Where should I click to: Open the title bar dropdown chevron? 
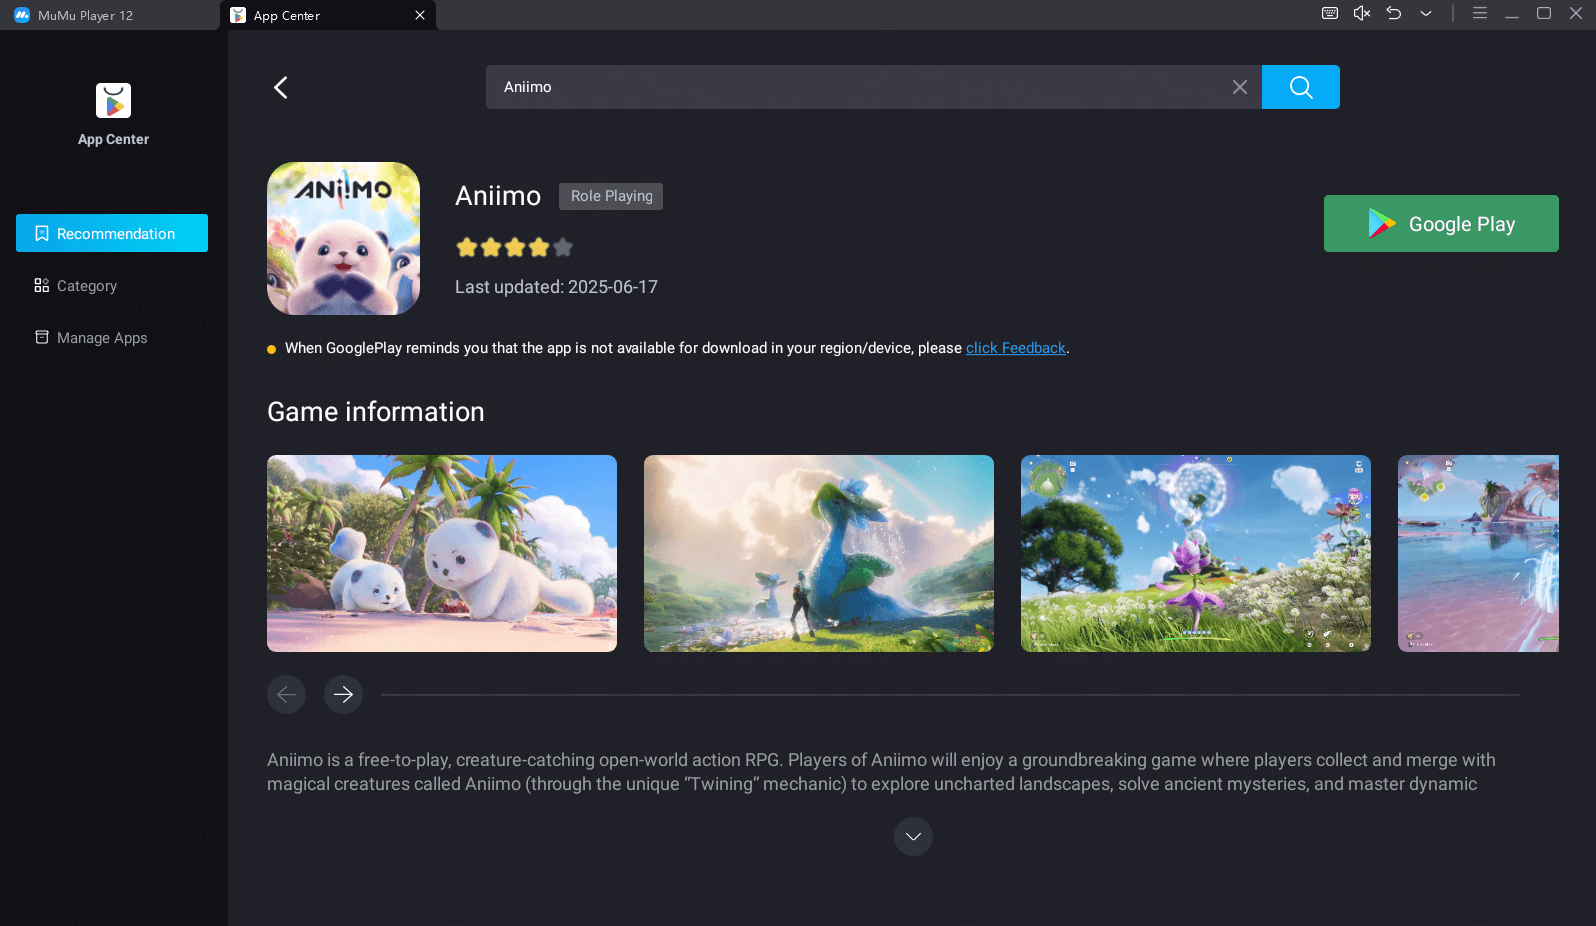coord(1426,13)
